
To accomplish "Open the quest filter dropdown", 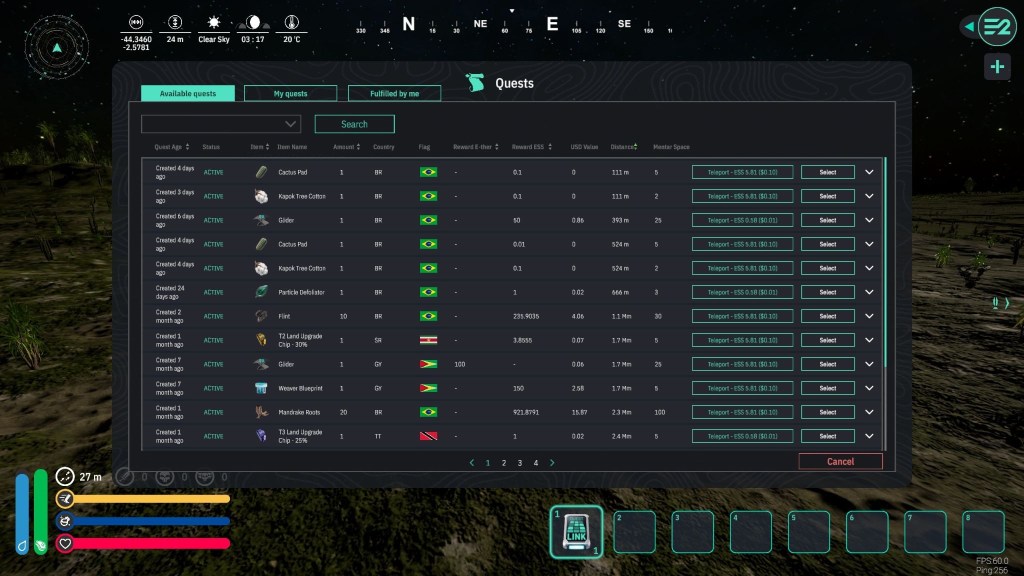I will (221, 124).
